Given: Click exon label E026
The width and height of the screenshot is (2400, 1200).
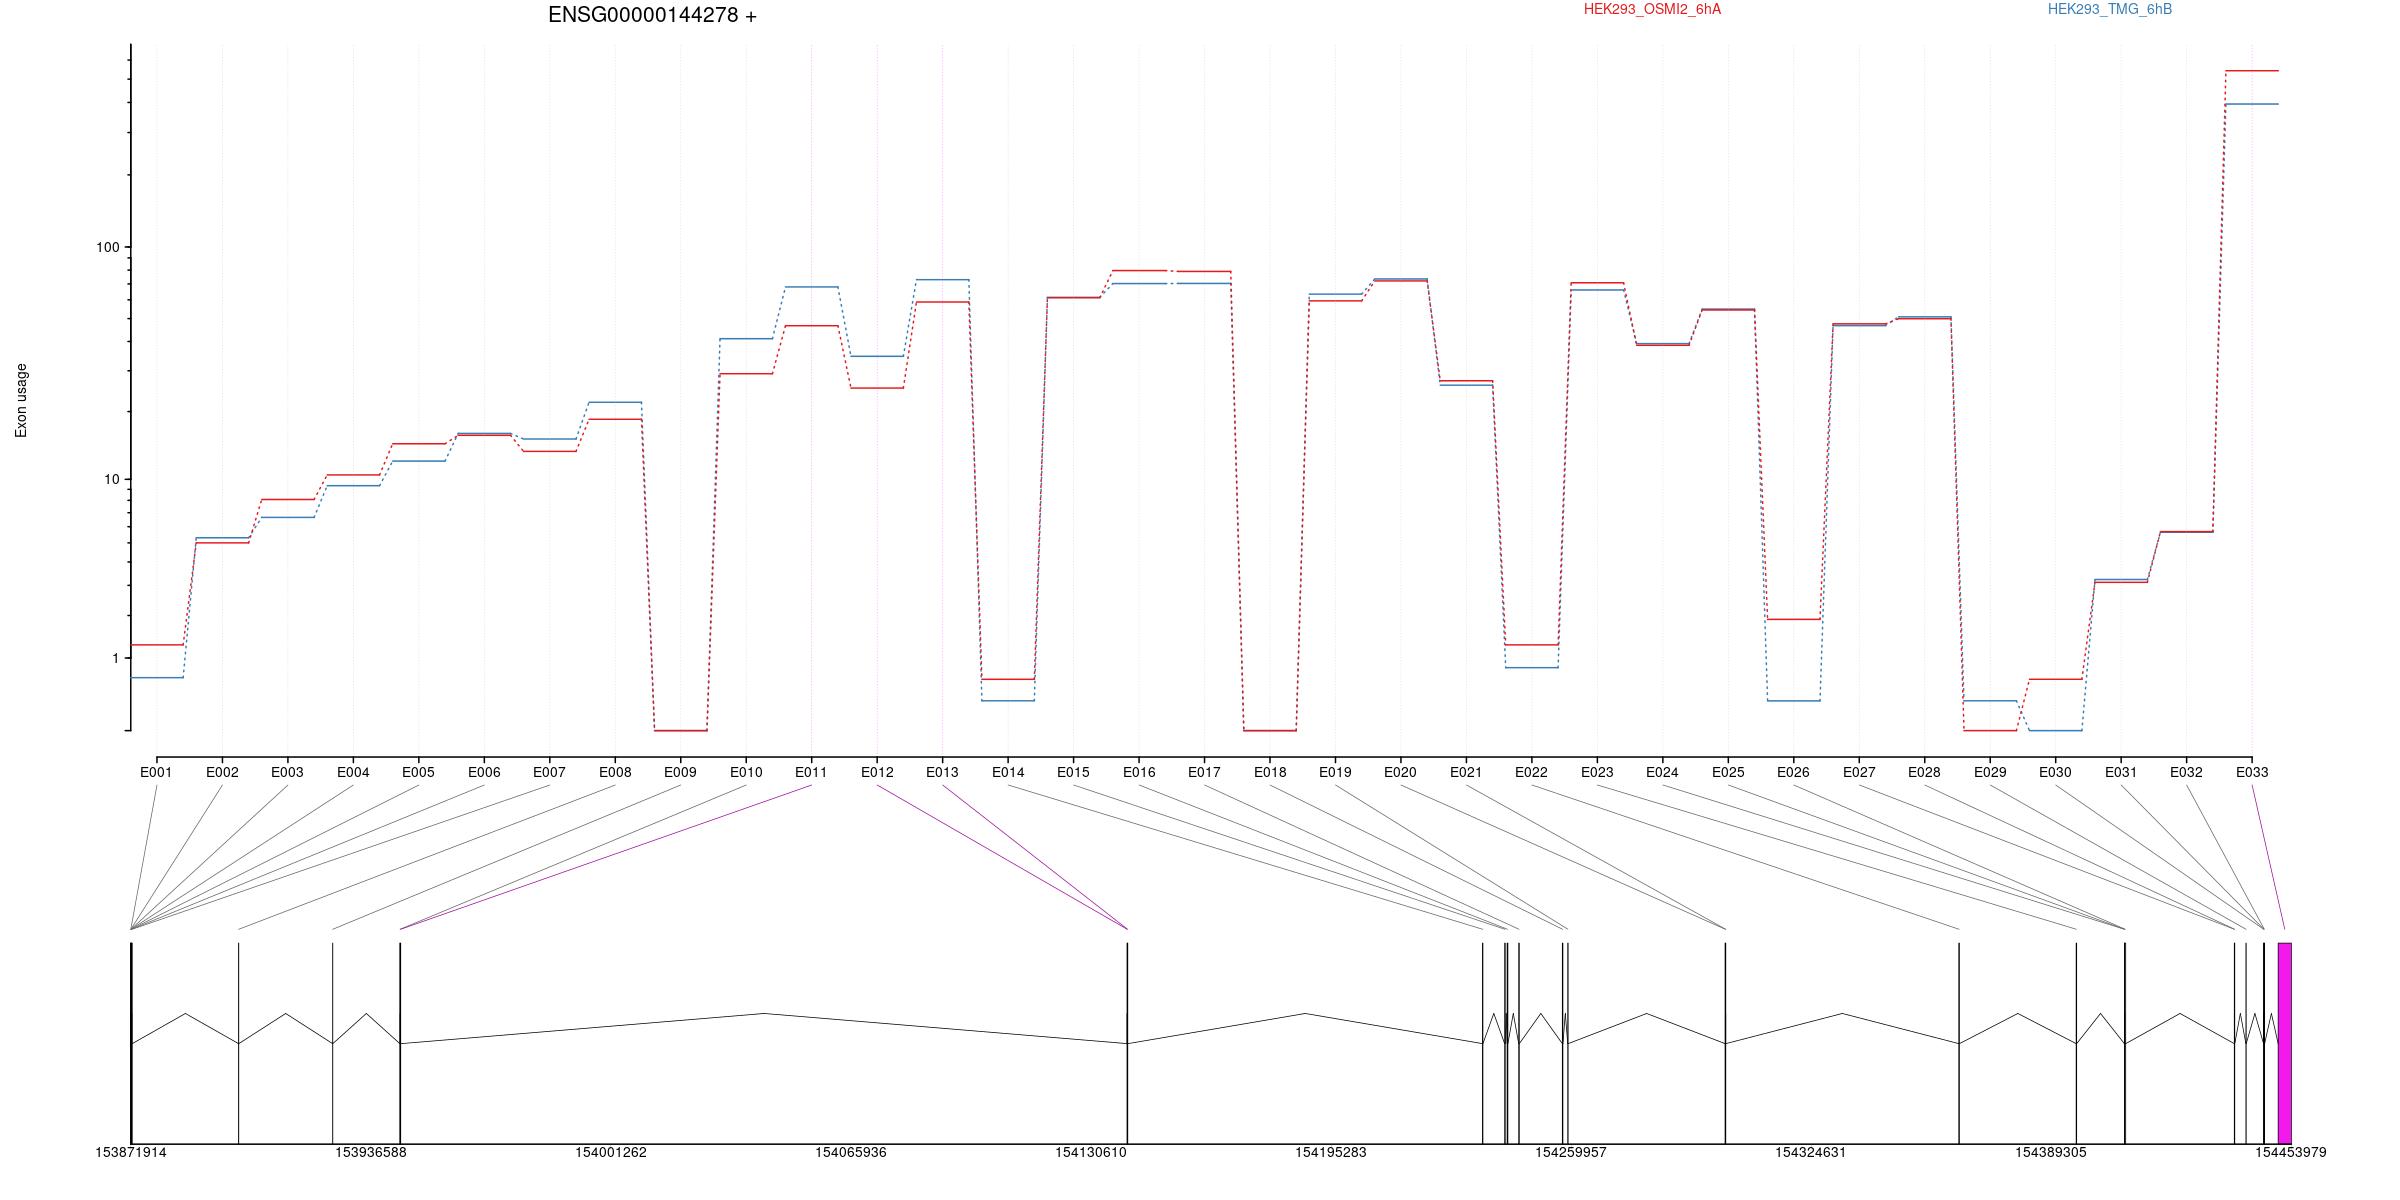Looking at the screenshot, I should (x=1793, y=772).
